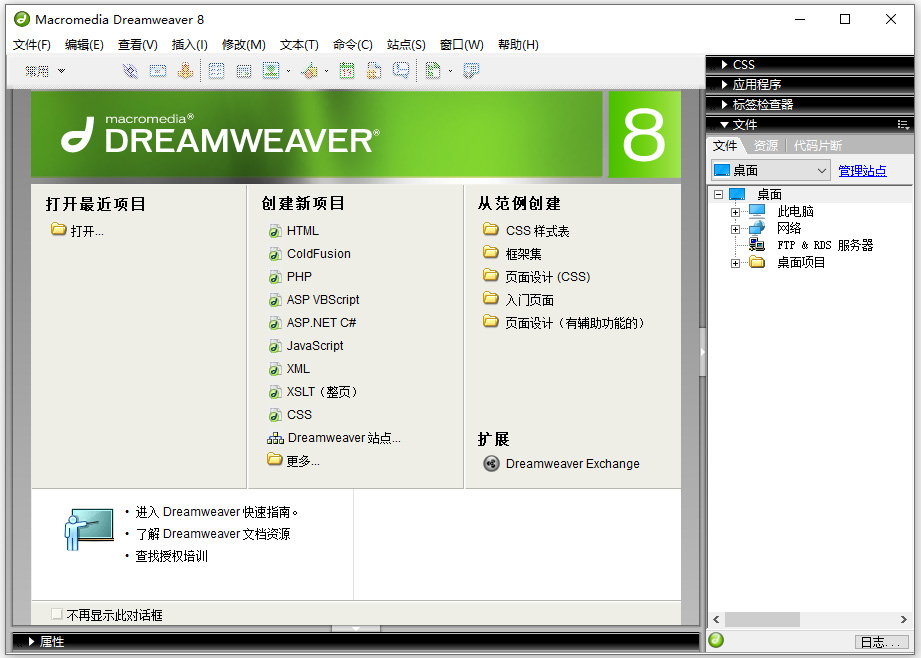This screenshot has width=921, height=658.
Task: Switch to the 资源 tab
Action: click(x=765, y=145)
